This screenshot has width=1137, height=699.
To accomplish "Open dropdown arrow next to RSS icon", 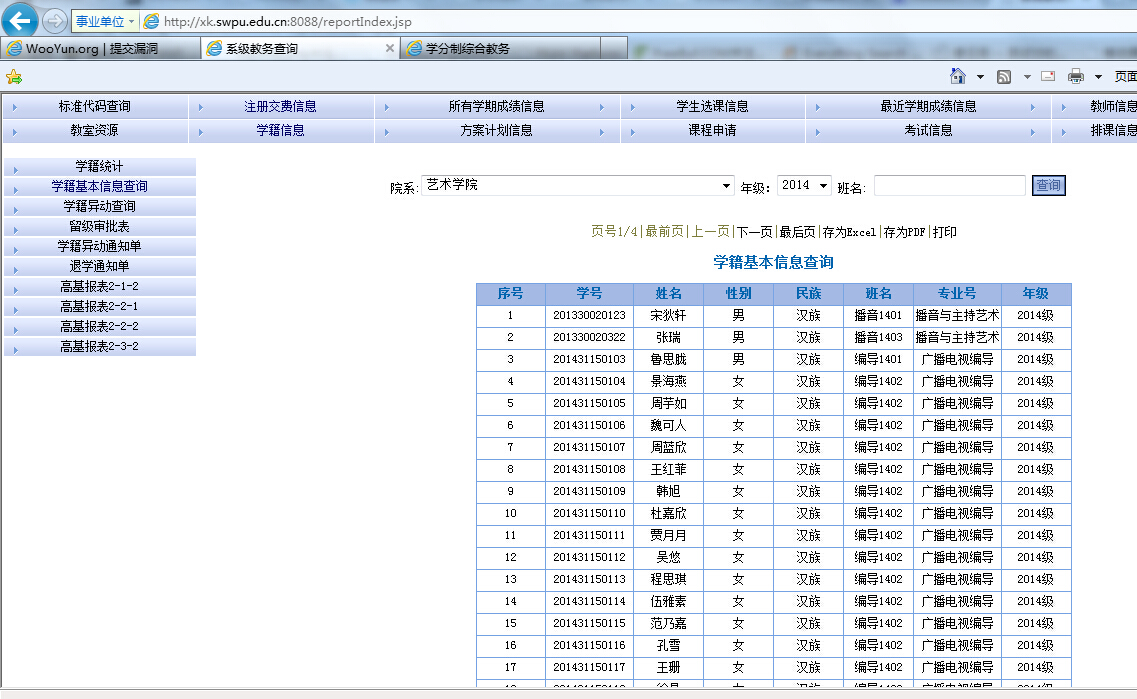I will click(1027, 77).
